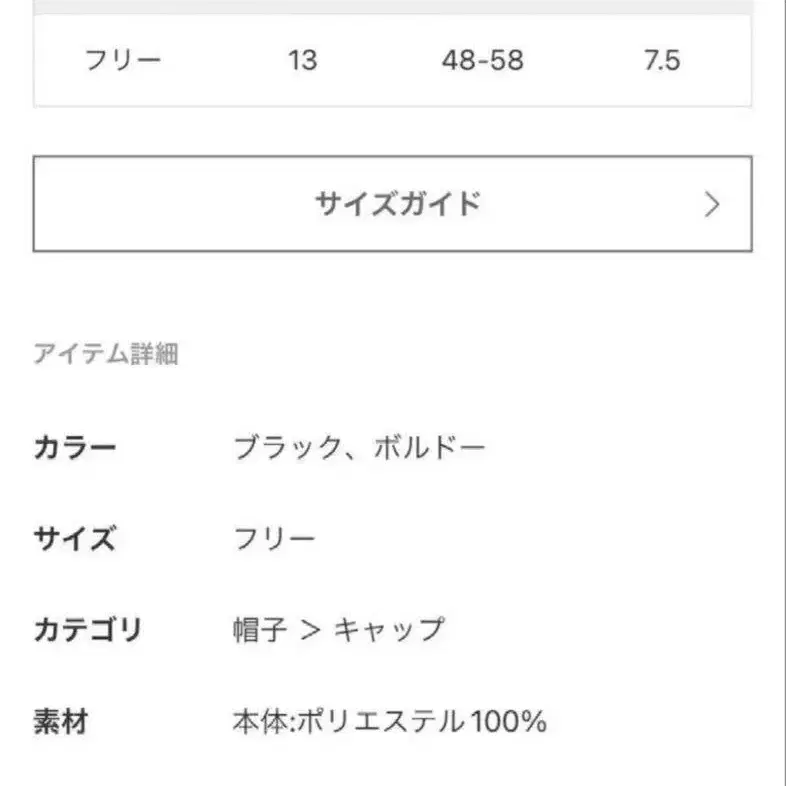Screen dimensions: 786x786
Task: Click the フリー value beside サイズ label
Action: 274,539
